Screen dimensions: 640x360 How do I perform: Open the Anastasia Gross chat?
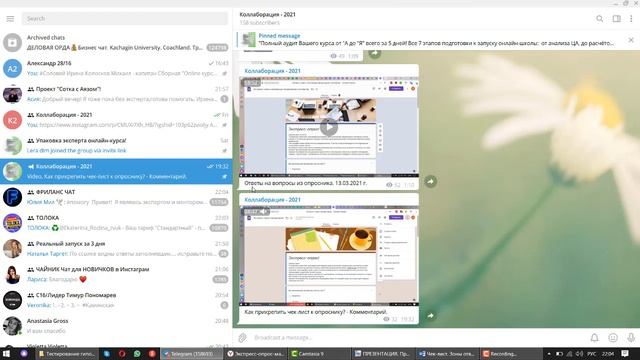pos(116,325)
